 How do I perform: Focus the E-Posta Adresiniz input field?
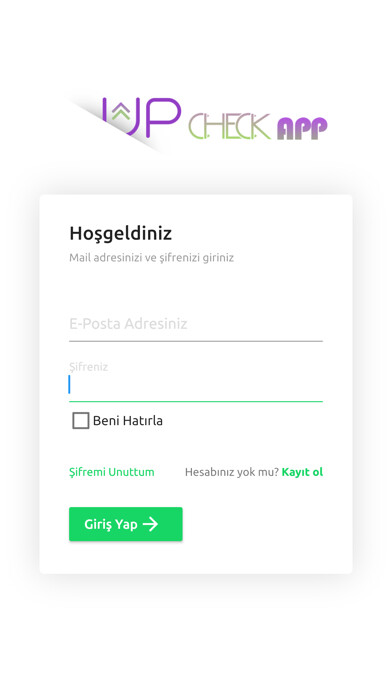196,324
